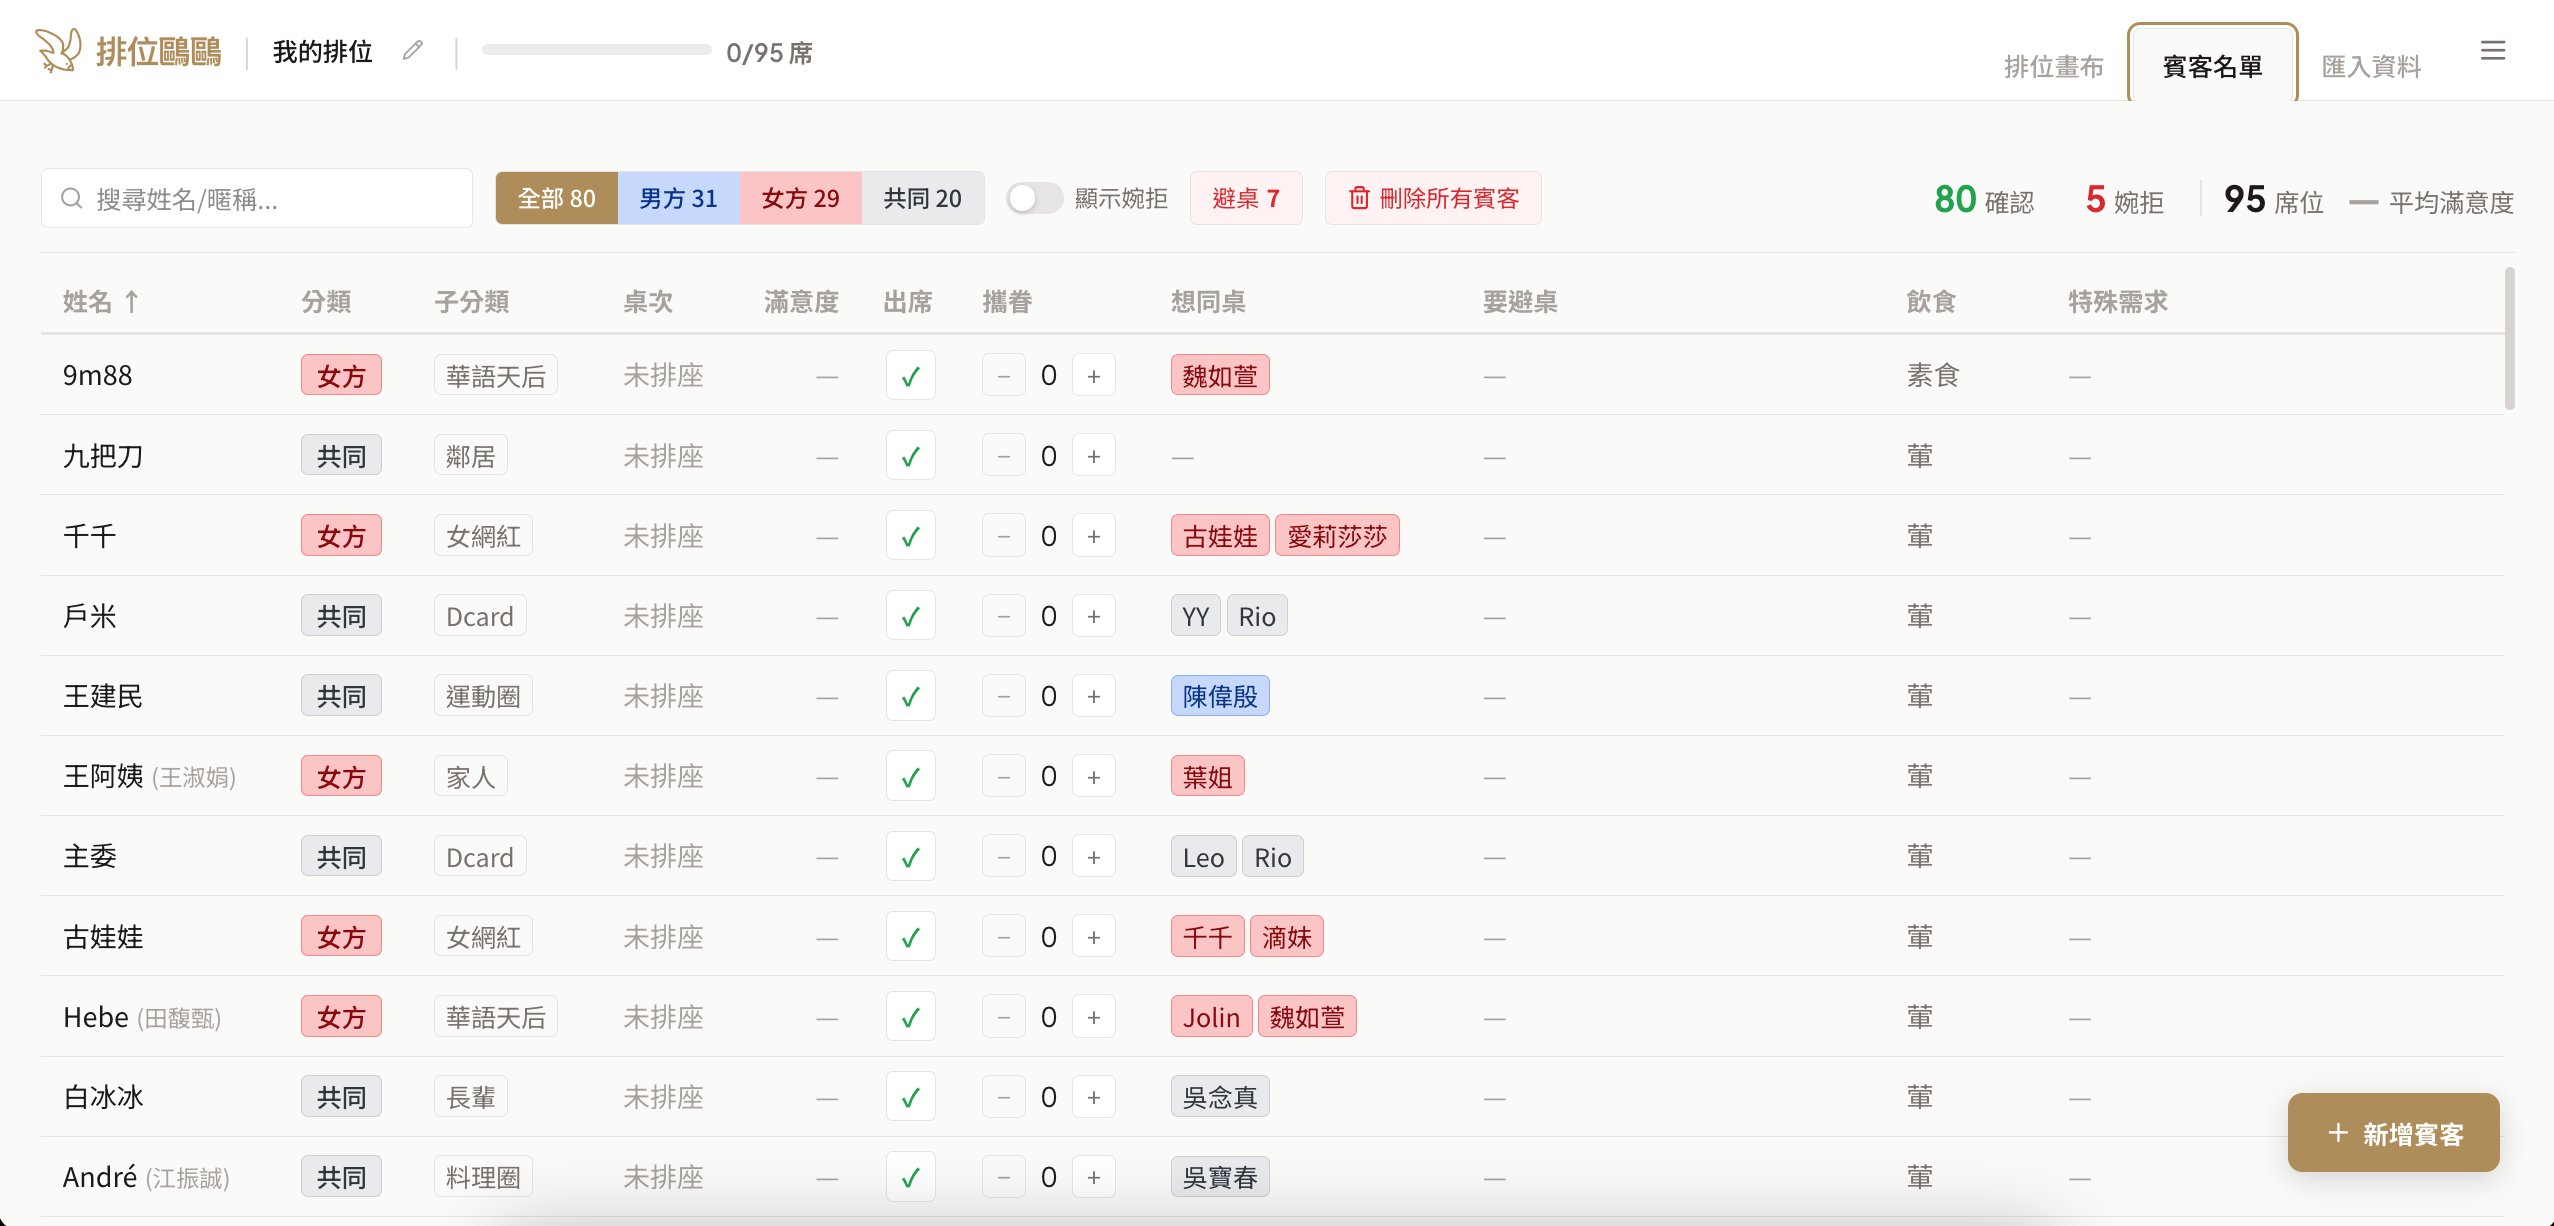Viewport: 2554px width, 1226px height.
Task: Click the trash 刪除所有賓客 button
Action: click(1433, 198)
